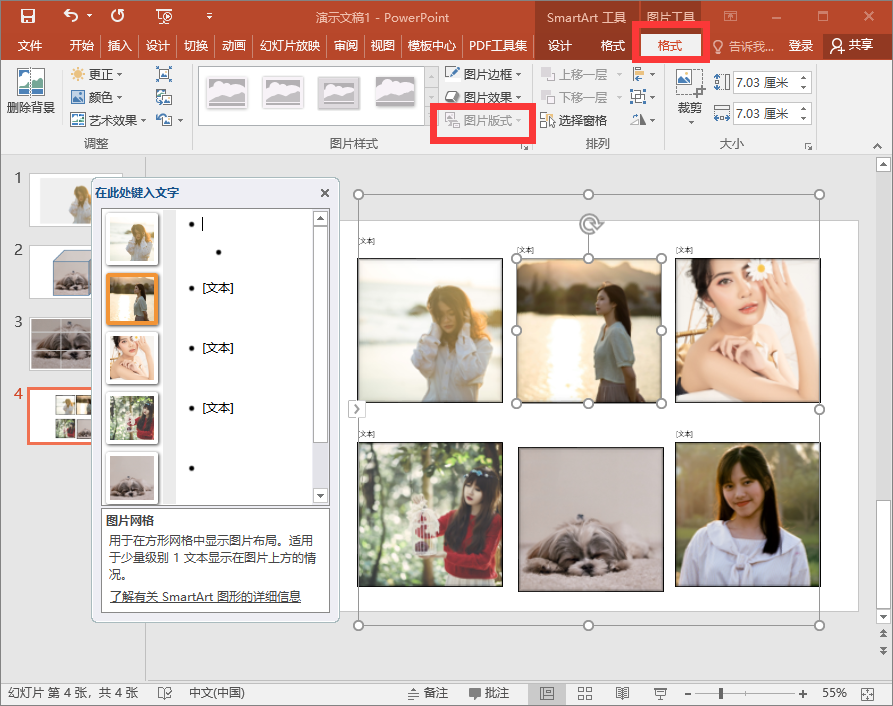The image size is (893, 706).
Task: Expand customize quick access toolbar arrow
Action: 209,16
